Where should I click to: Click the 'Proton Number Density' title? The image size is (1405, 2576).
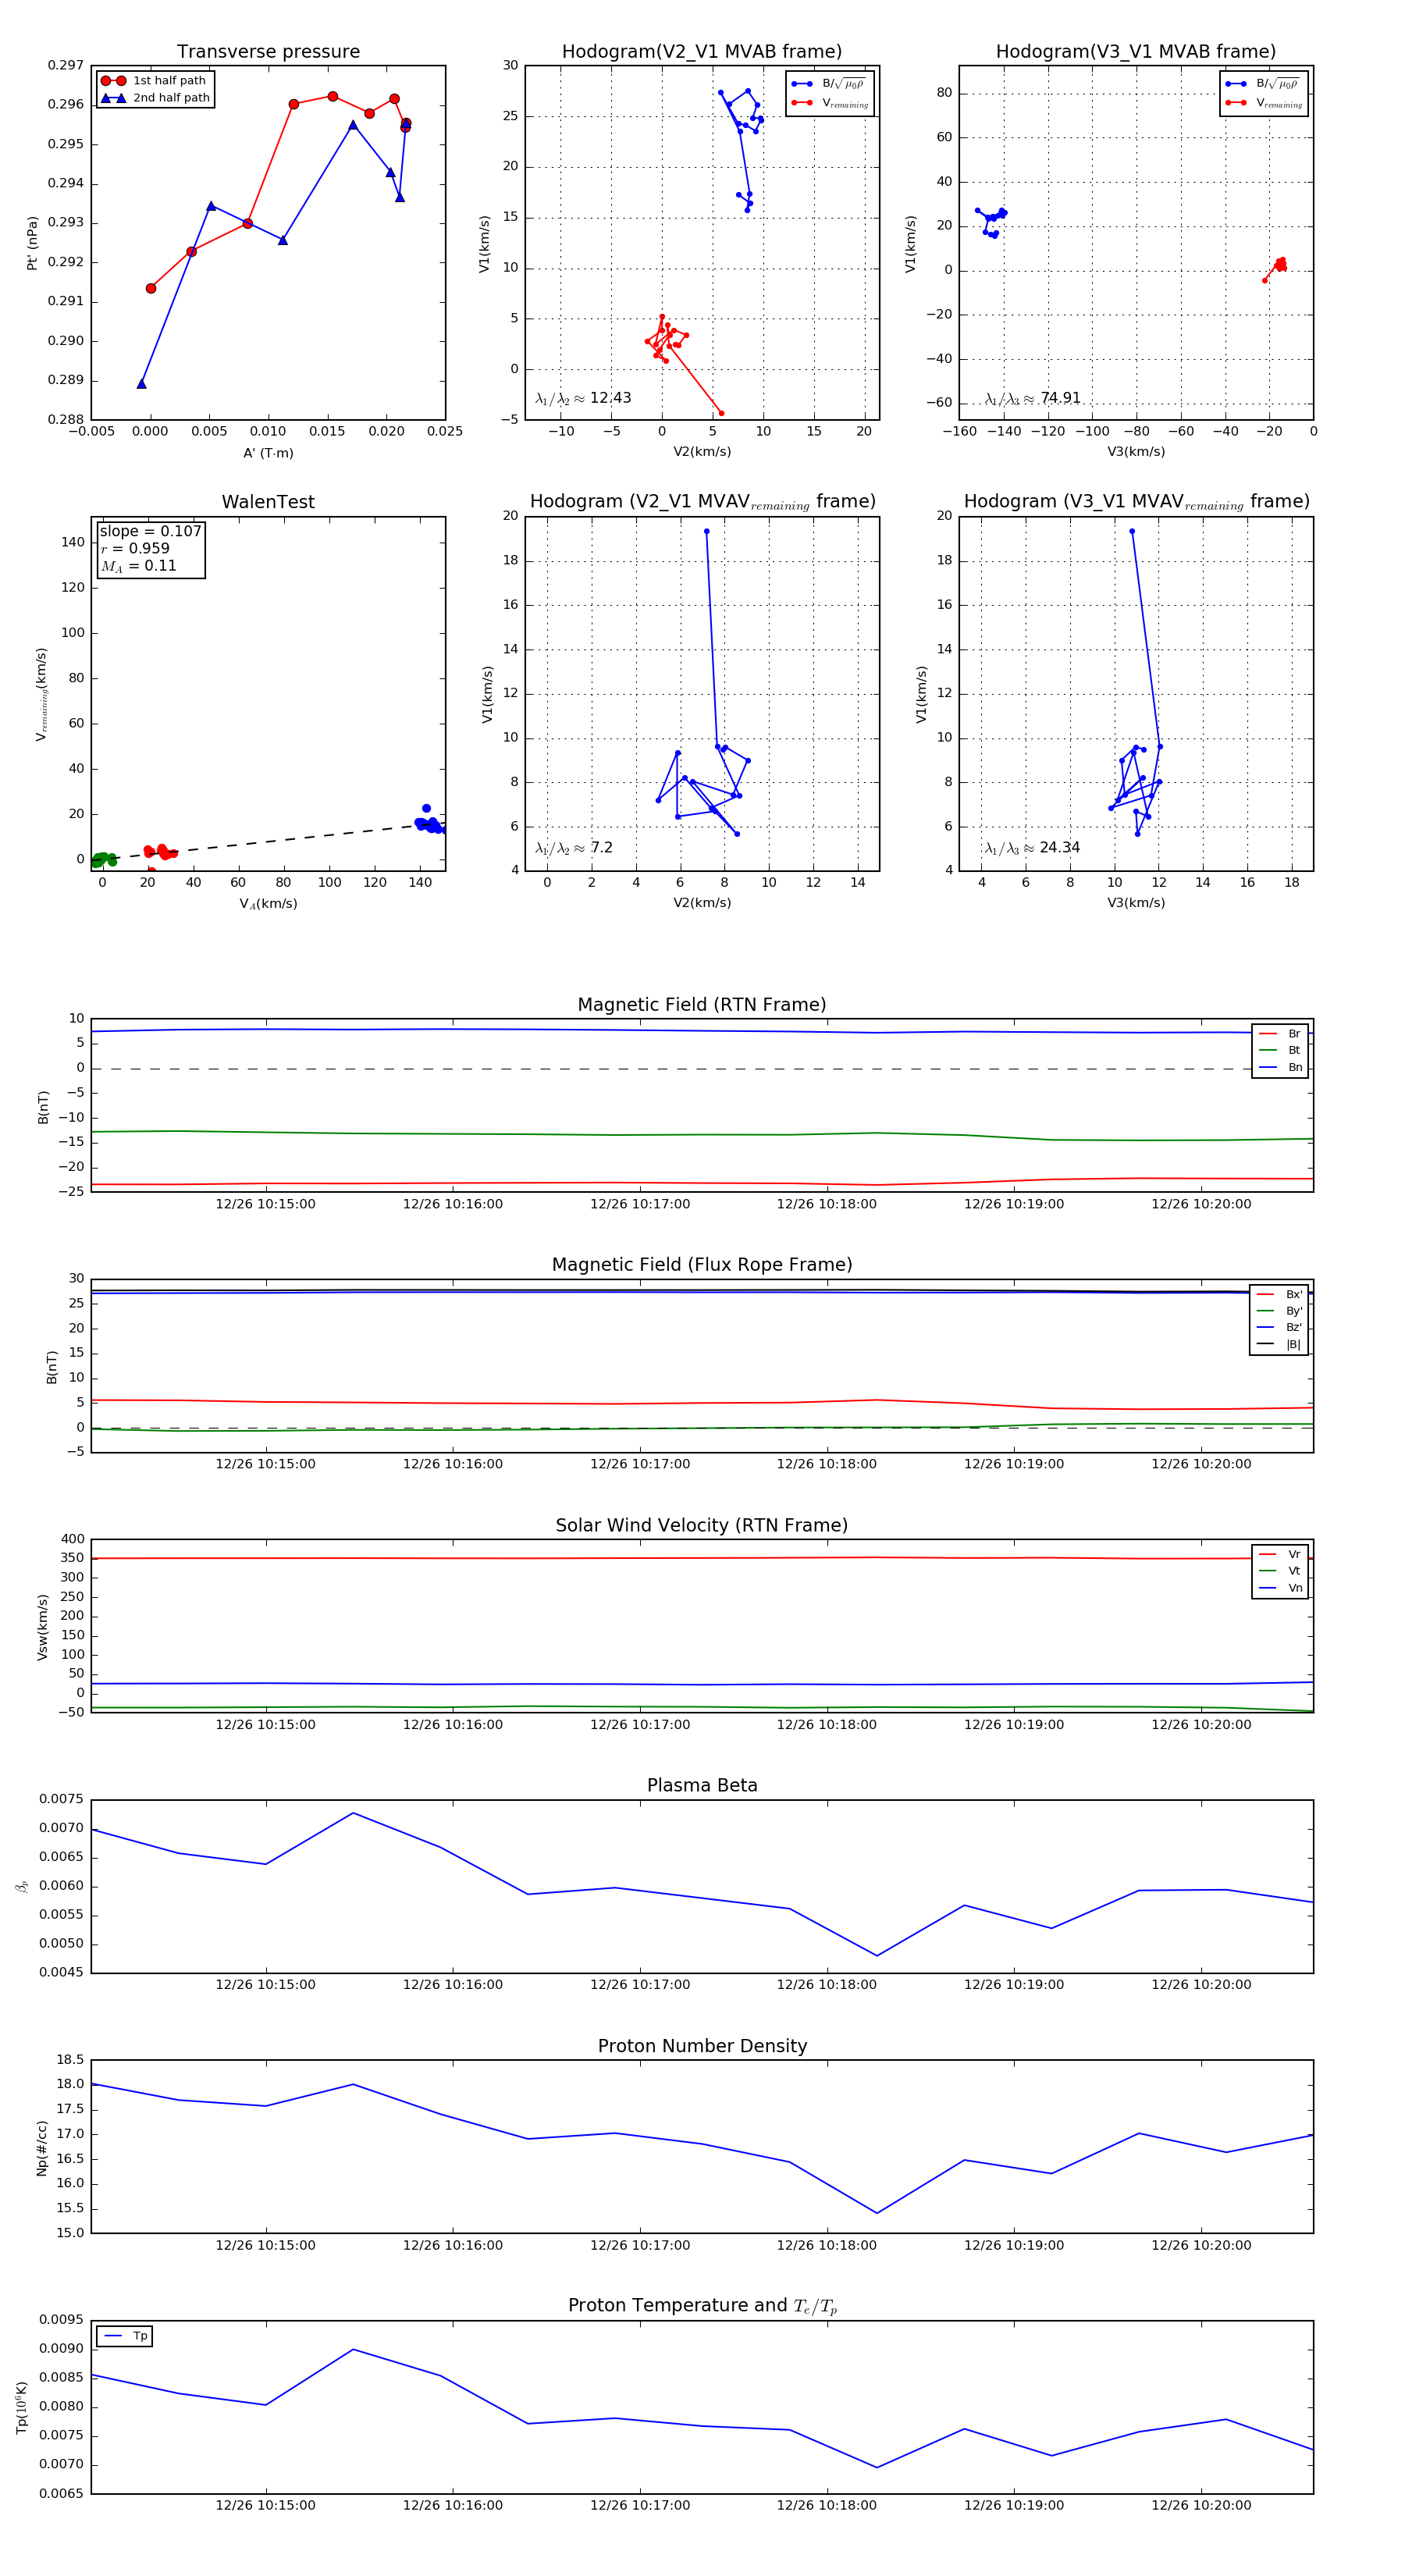tap(702, 2046)
